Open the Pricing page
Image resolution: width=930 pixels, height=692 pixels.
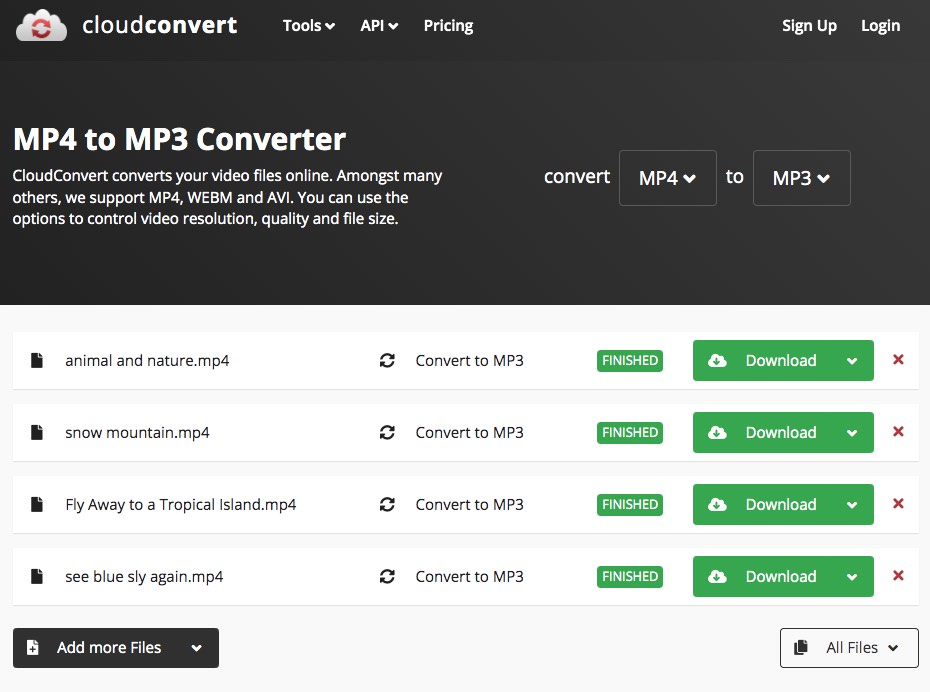point(448,25)
